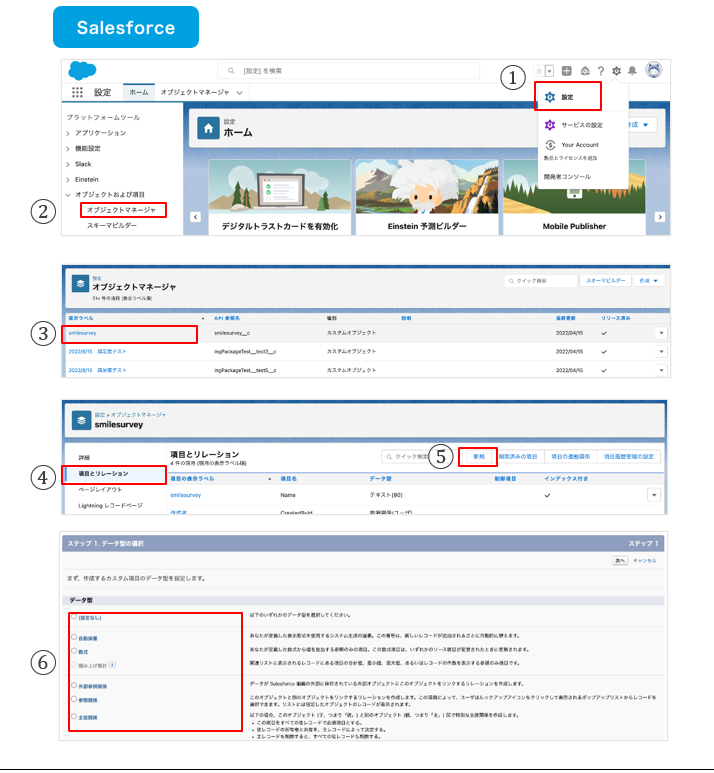This screenshot has height=773, width=714.
Task: Click into the [設定] を検索 search box
Action: 349,71
